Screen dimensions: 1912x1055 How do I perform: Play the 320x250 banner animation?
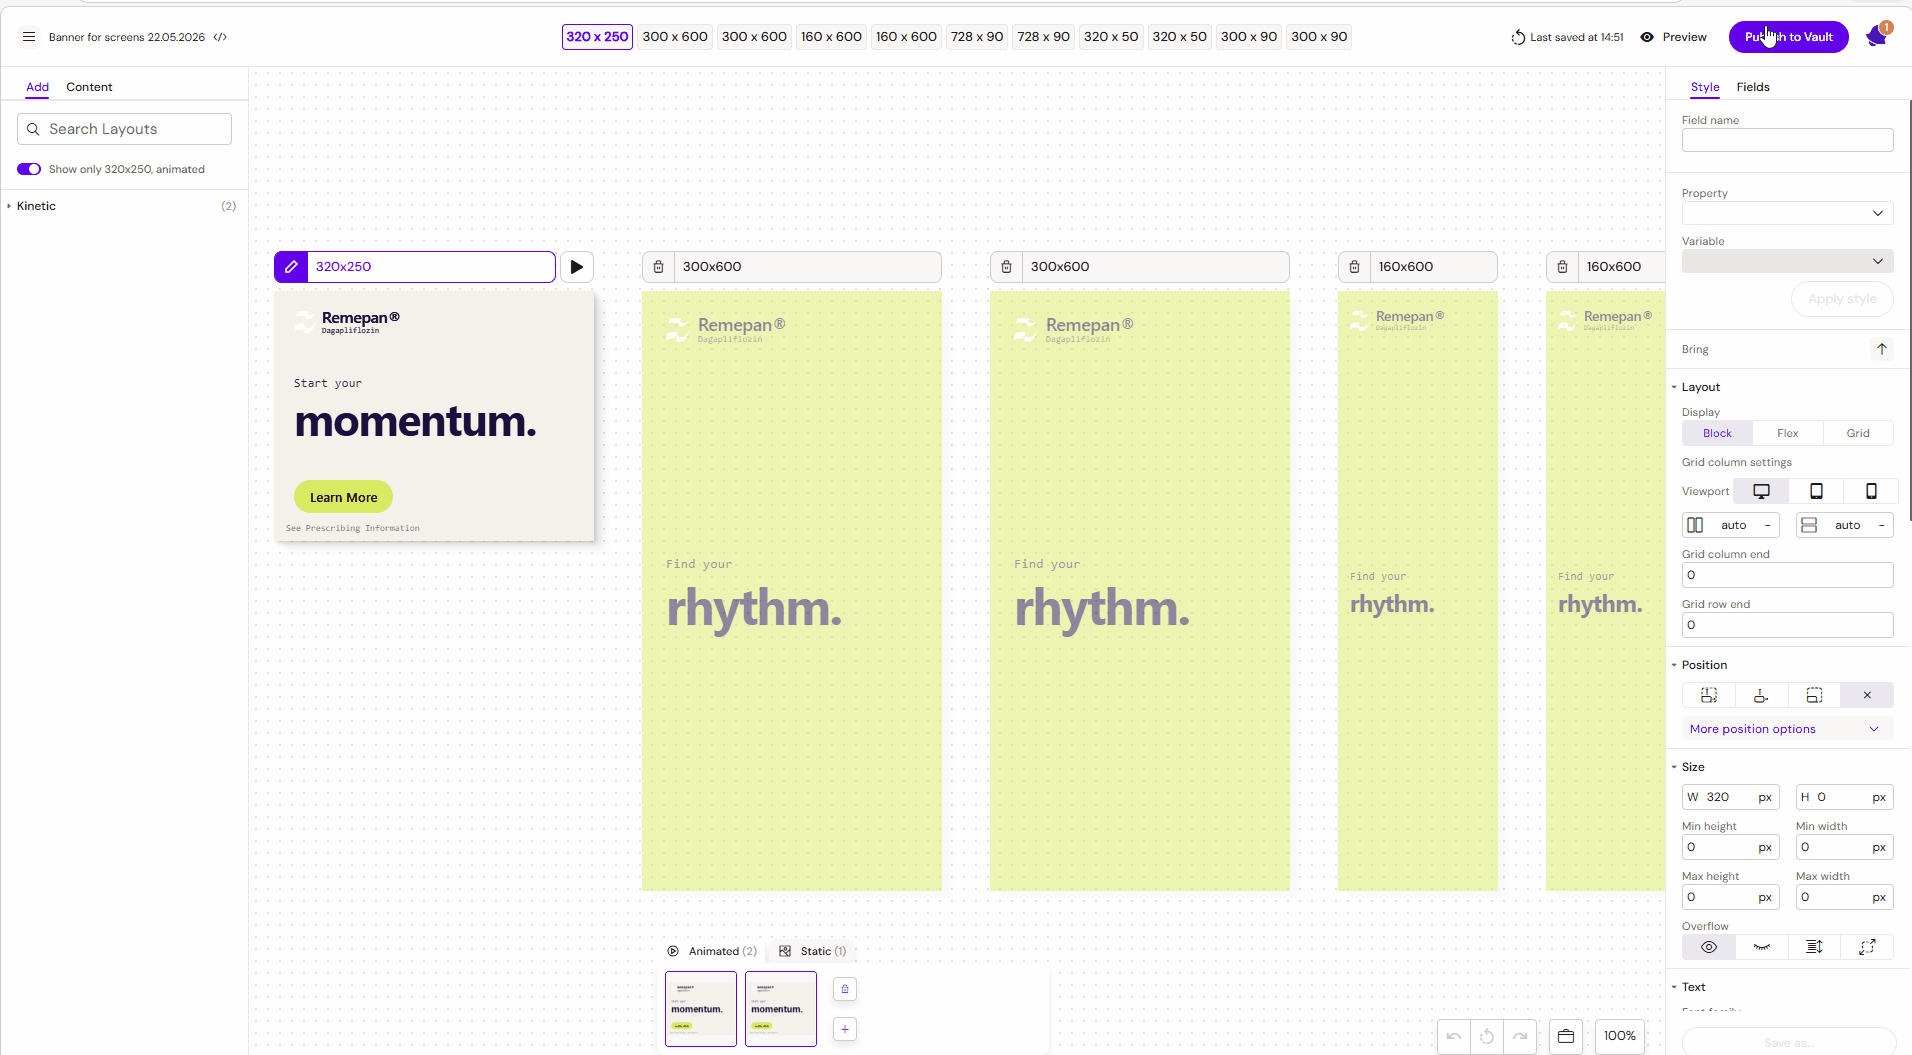pyautogui.click(x=577, y=267)
